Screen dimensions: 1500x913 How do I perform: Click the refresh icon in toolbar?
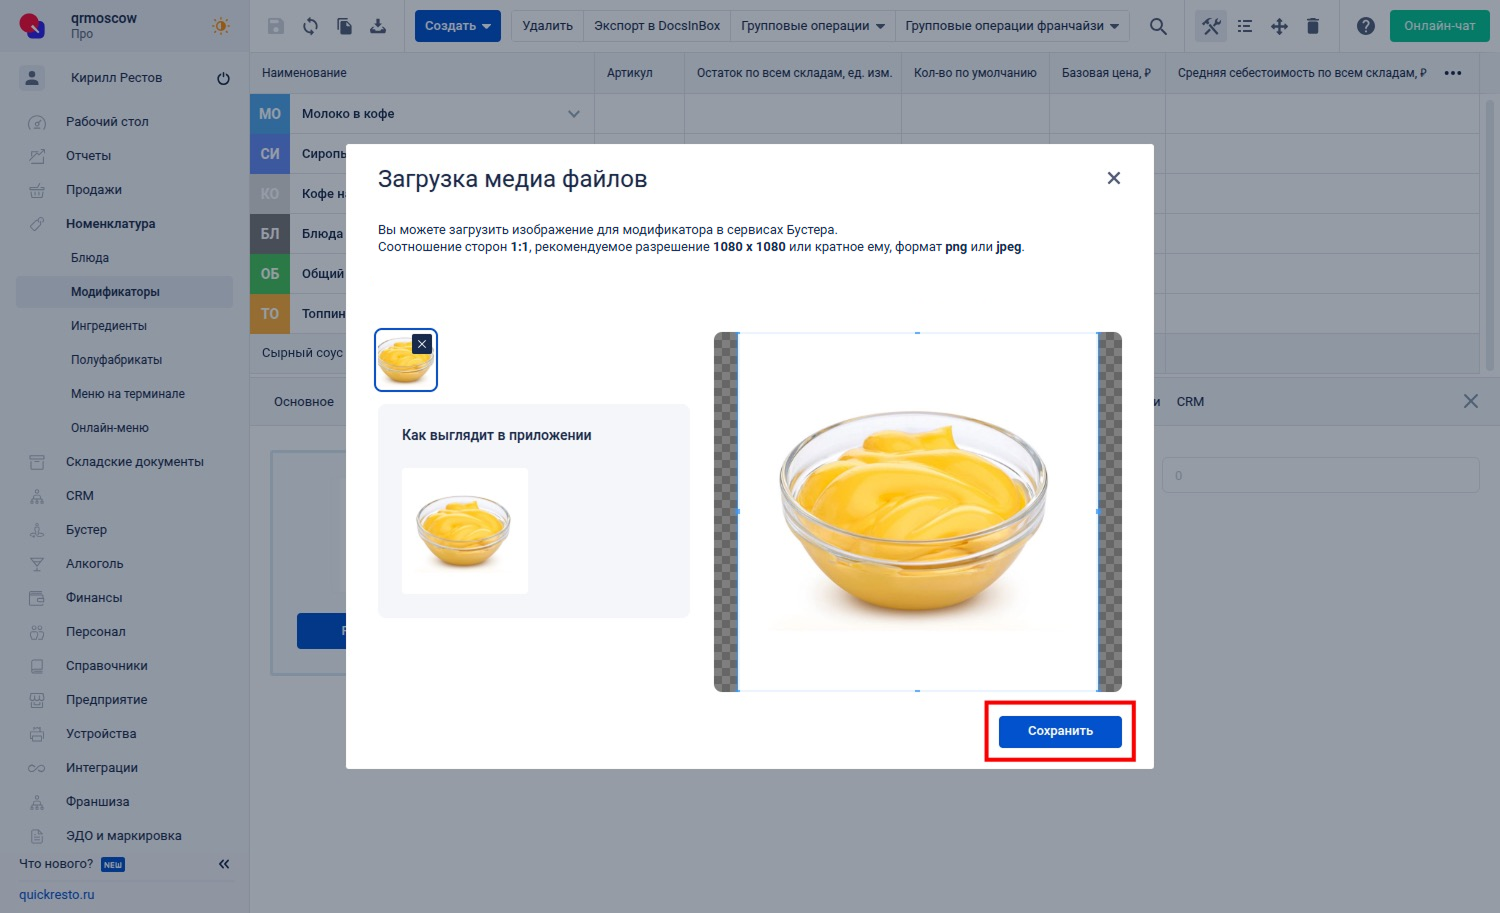(310, 26)
